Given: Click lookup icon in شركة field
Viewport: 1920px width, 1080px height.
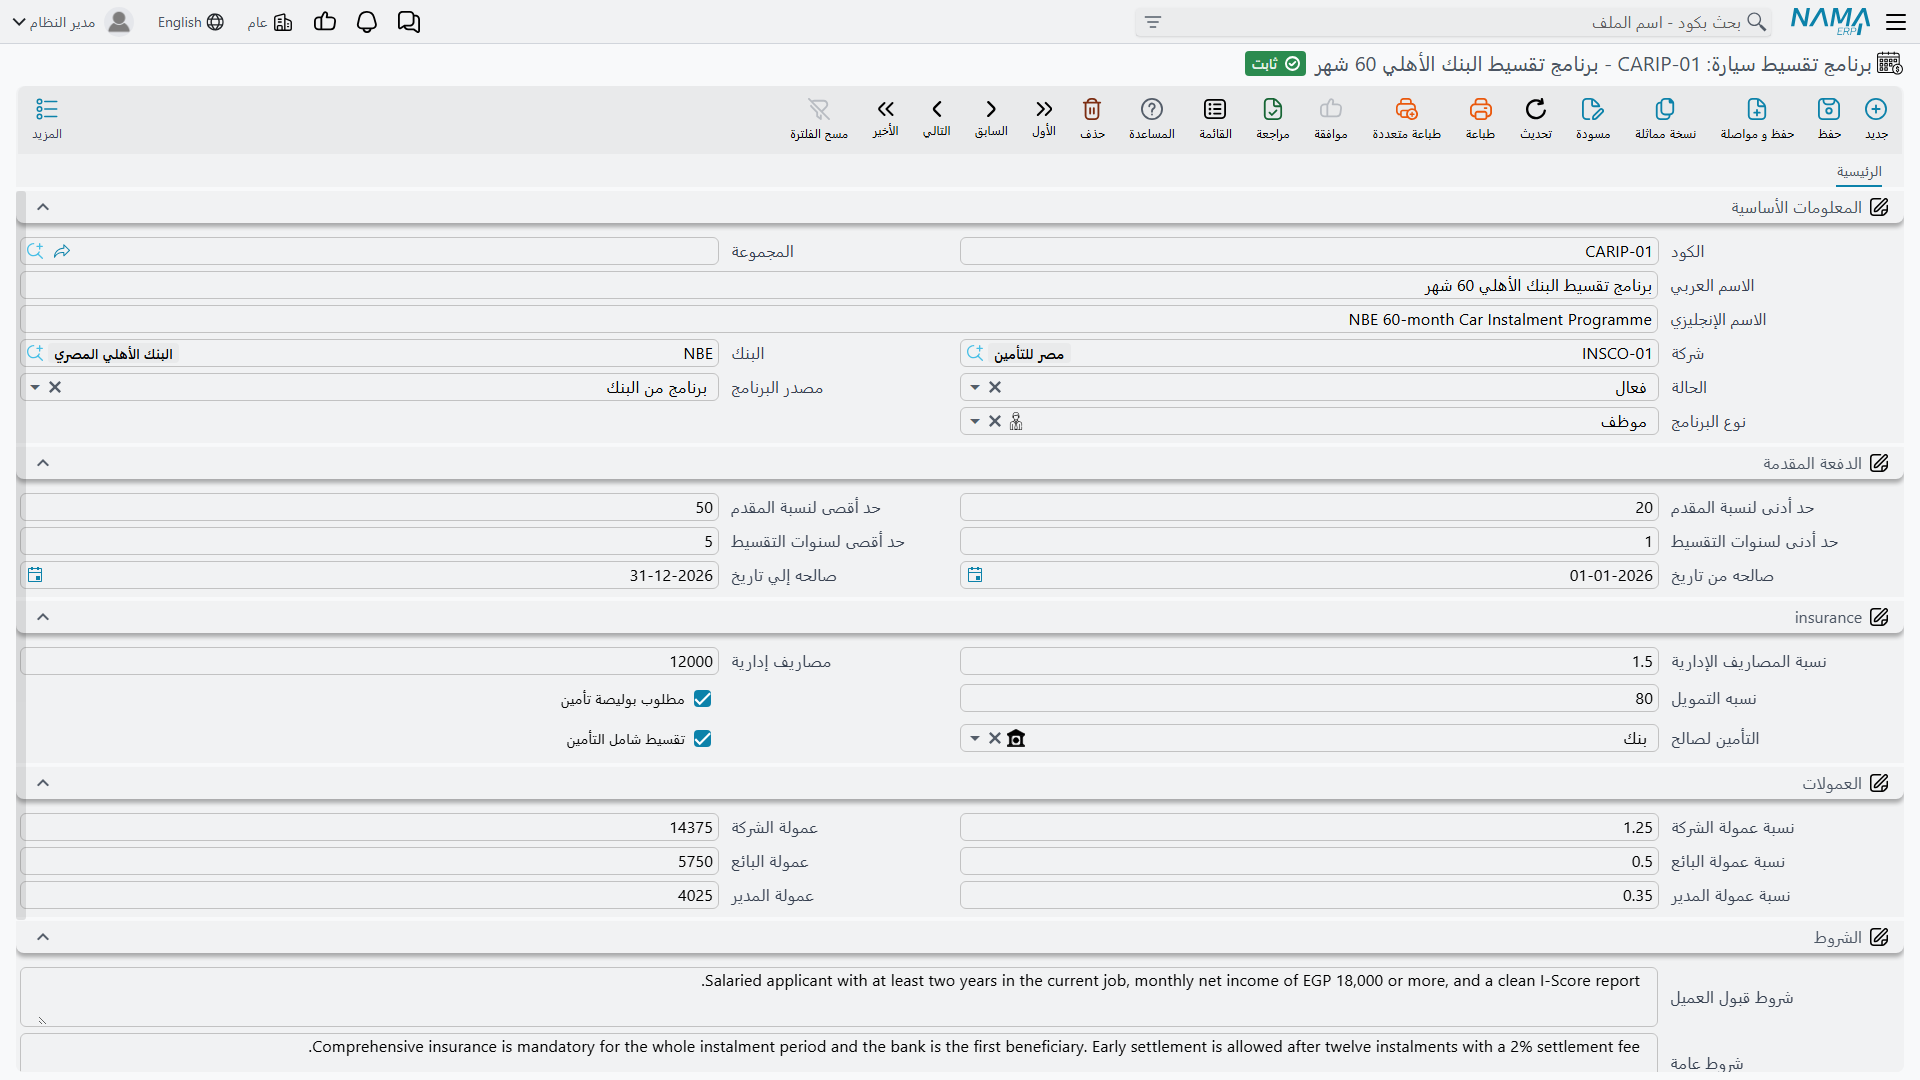Looking at the screenshot, I should [975, 353].
